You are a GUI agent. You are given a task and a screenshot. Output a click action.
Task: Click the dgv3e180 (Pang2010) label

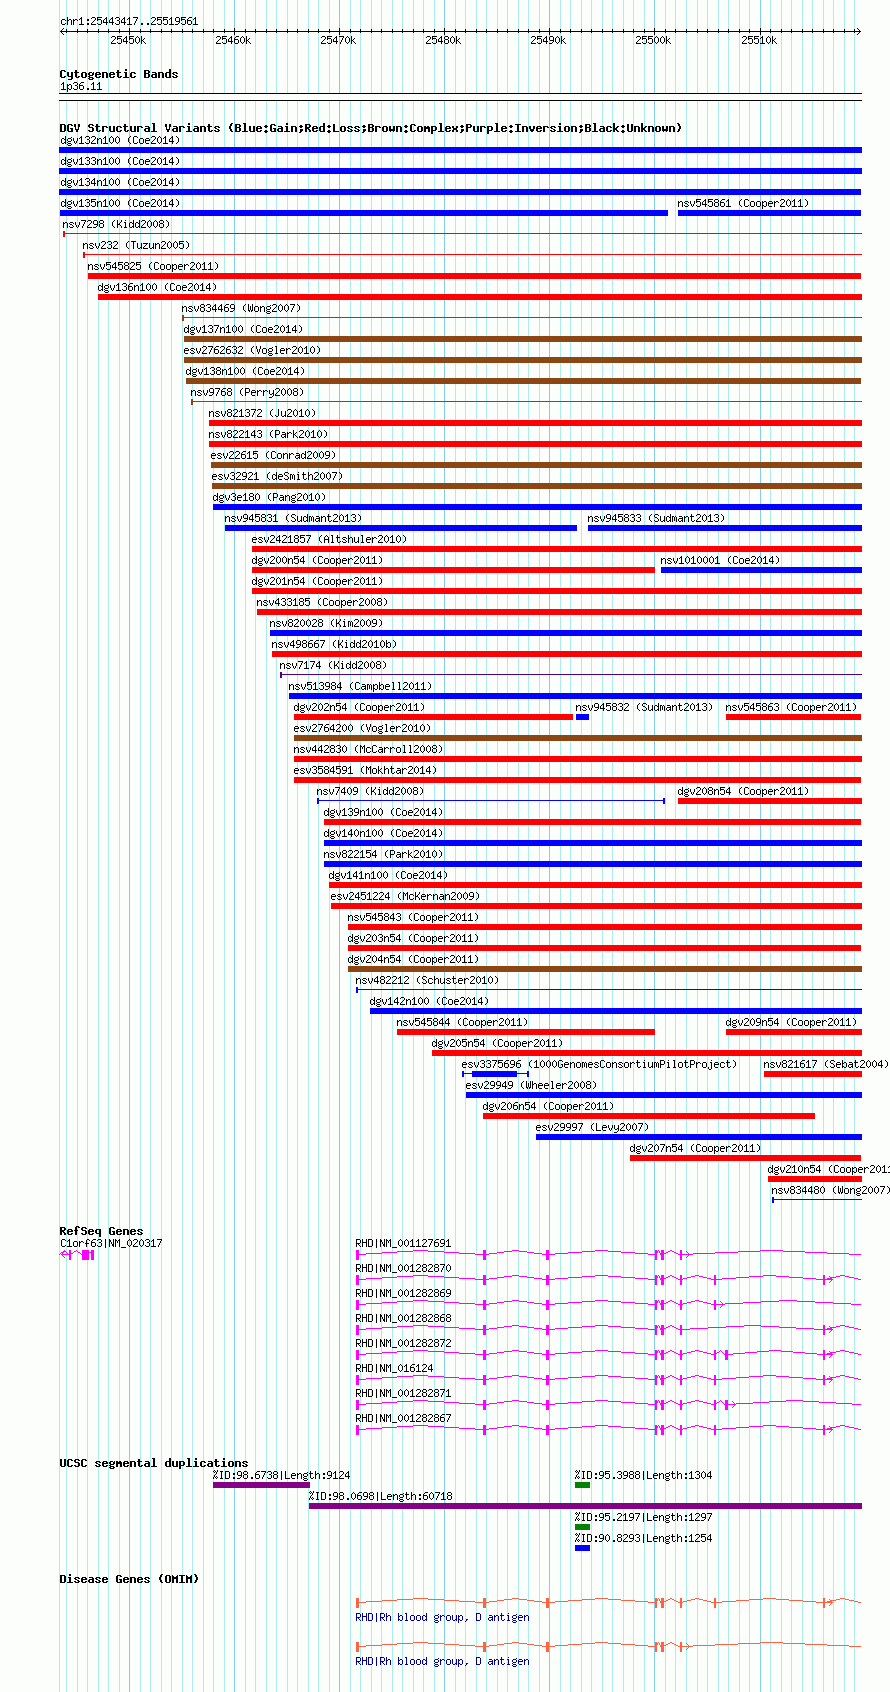[x=269, y=497]
